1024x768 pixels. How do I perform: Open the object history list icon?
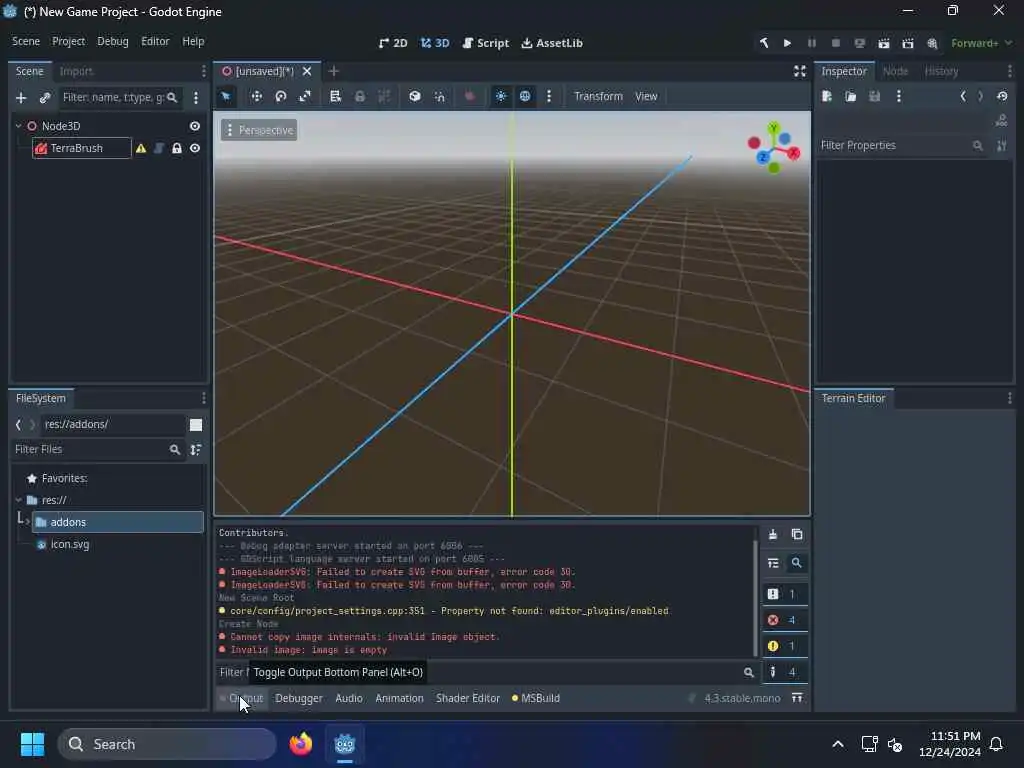coord(1002,96)
